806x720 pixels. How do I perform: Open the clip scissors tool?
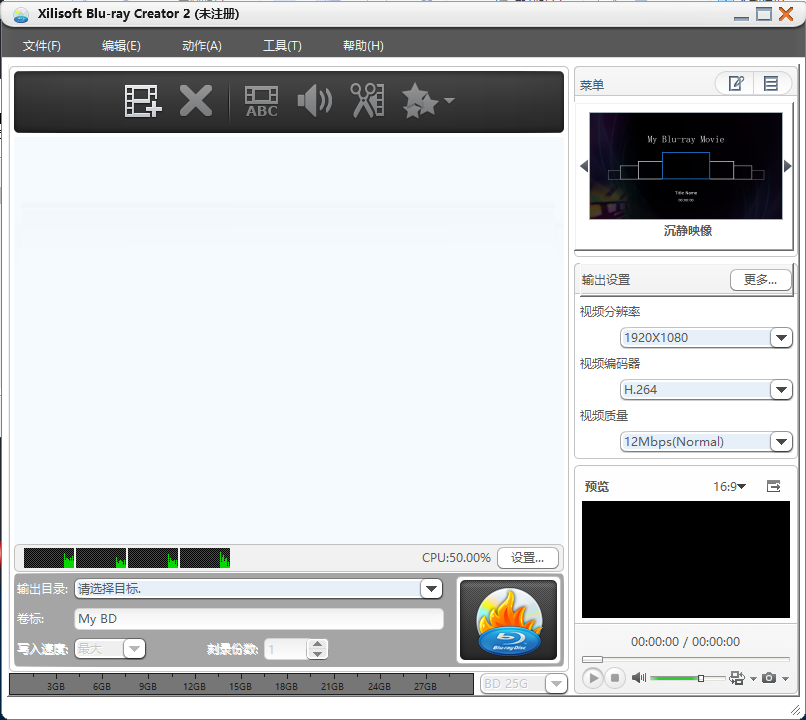tap(367, 101)
